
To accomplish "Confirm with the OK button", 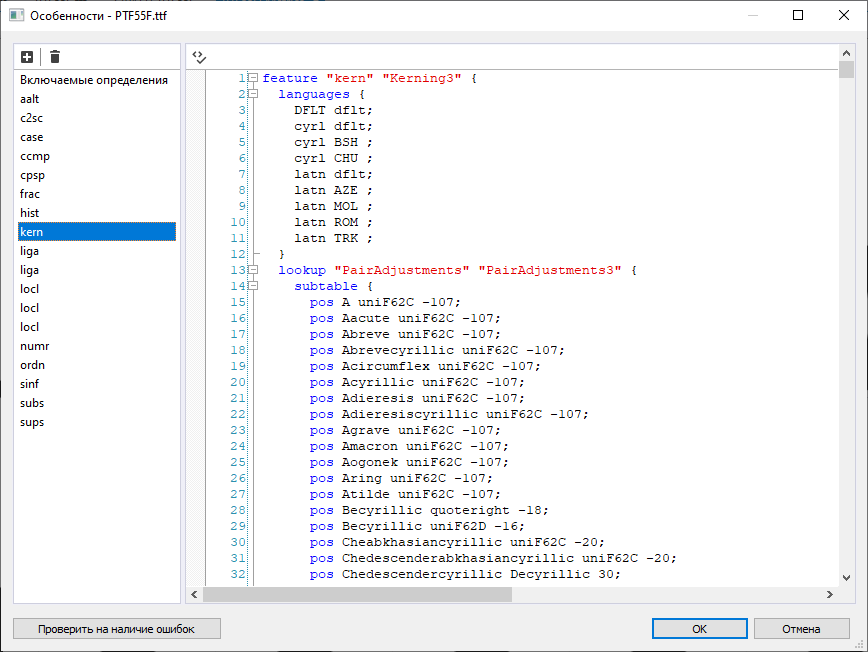I will coord(700,629).
